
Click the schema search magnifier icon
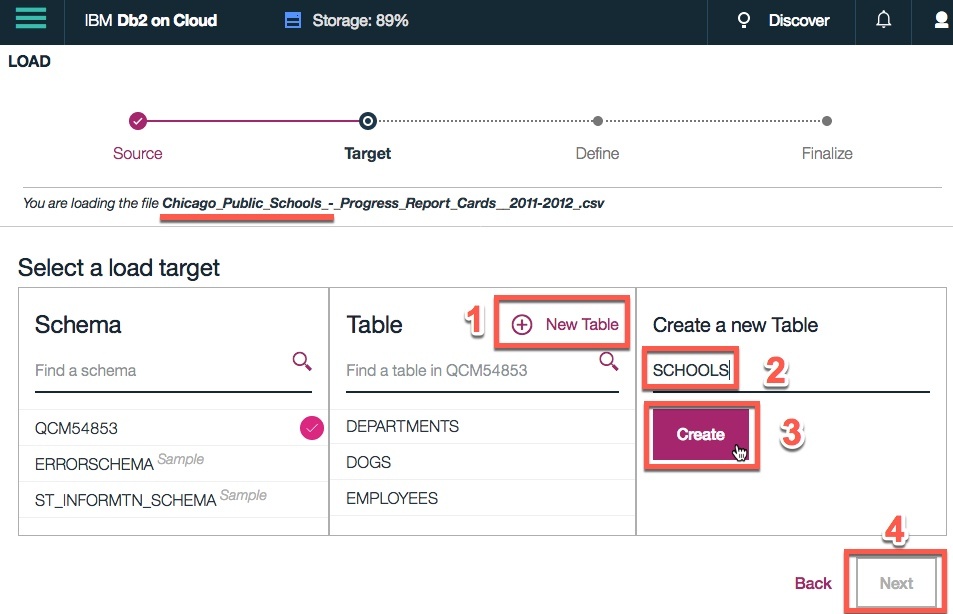point(302,361)
